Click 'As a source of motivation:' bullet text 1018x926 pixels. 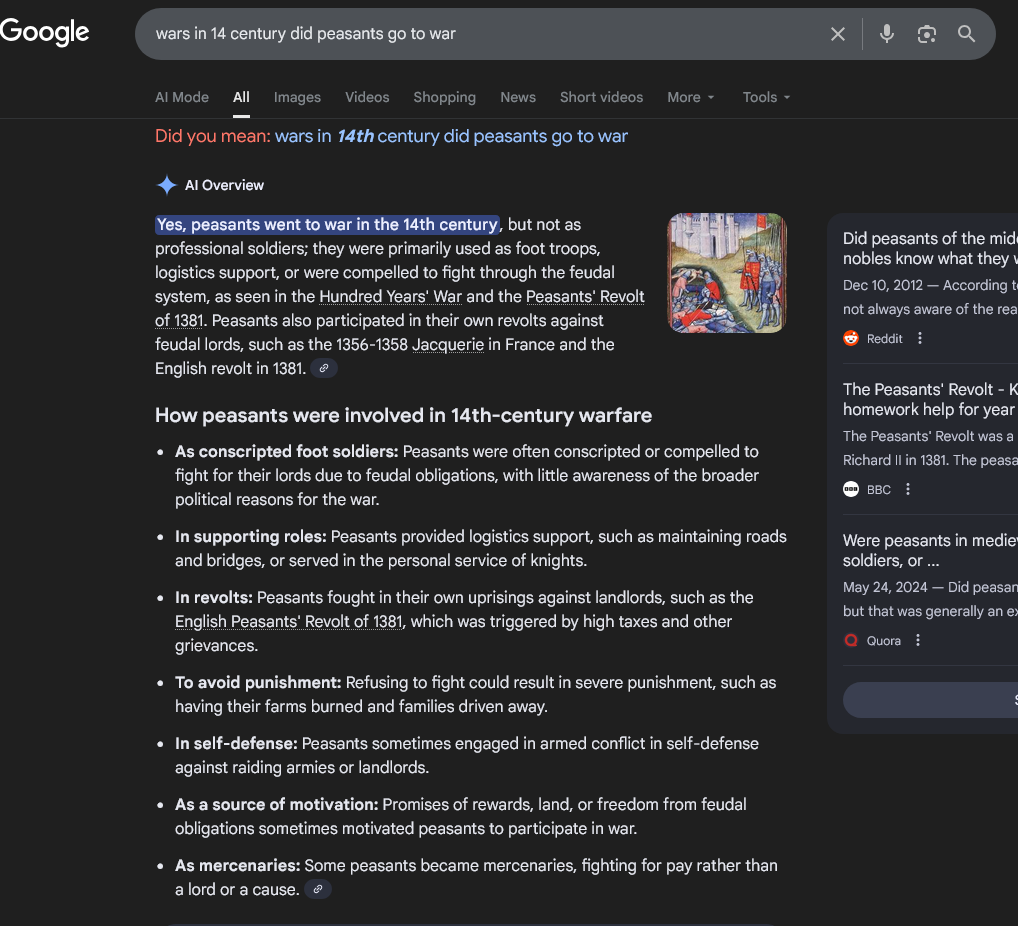tap(277, 805)
